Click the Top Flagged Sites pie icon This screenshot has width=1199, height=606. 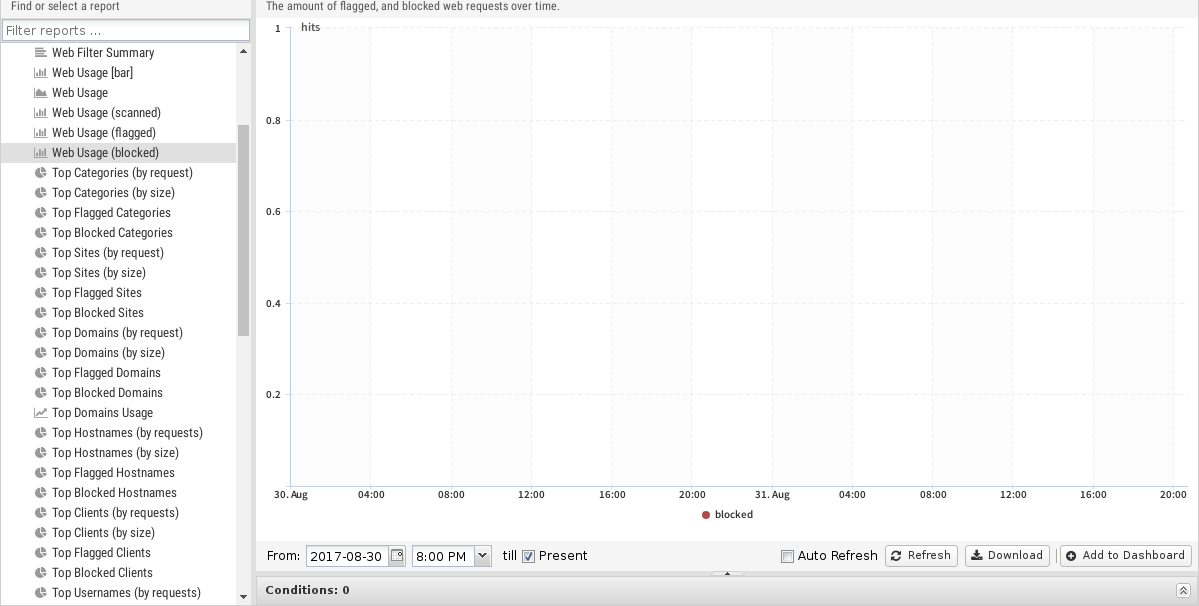[41, 293]
